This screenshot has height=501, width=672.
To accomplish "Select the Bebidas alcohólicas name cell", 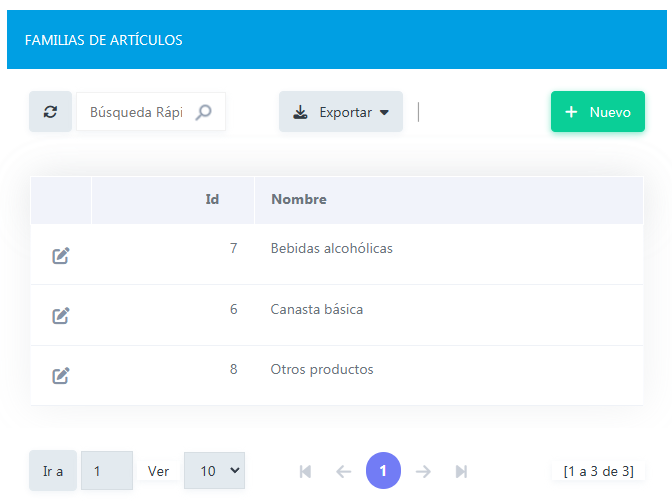I will (449, 255).
